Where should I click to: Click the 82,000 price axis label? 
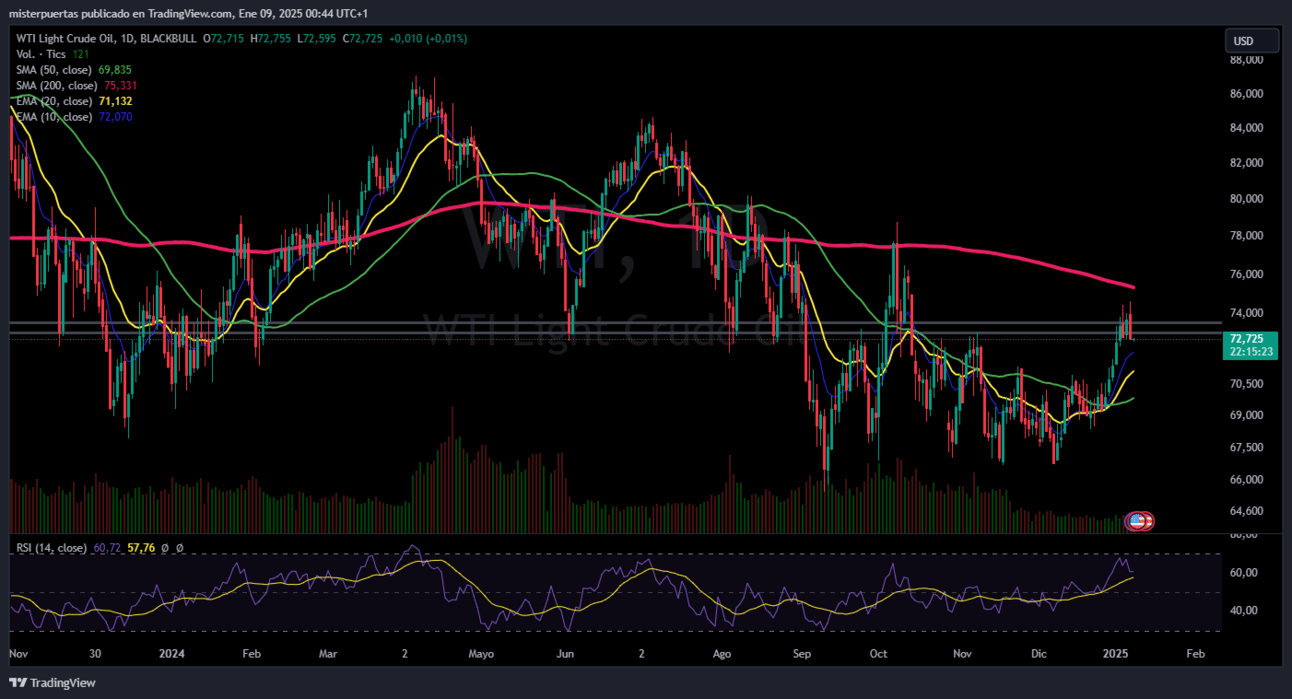click(1247, 163)
